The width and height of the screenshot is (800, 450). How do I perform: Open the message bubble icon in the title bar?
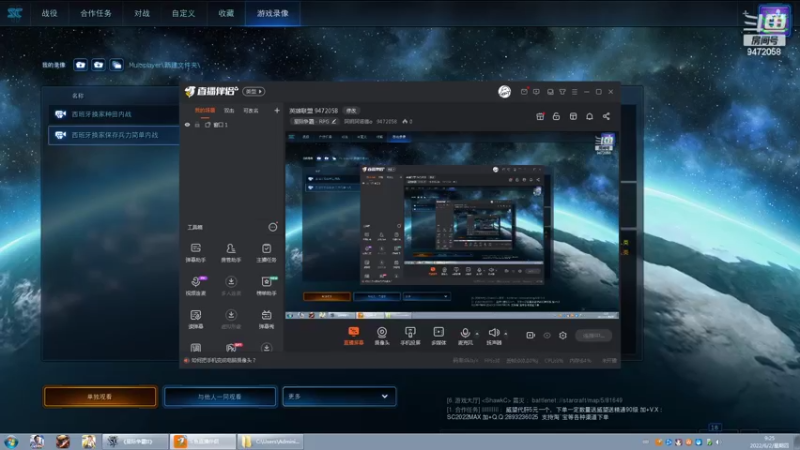pos(536,92)
